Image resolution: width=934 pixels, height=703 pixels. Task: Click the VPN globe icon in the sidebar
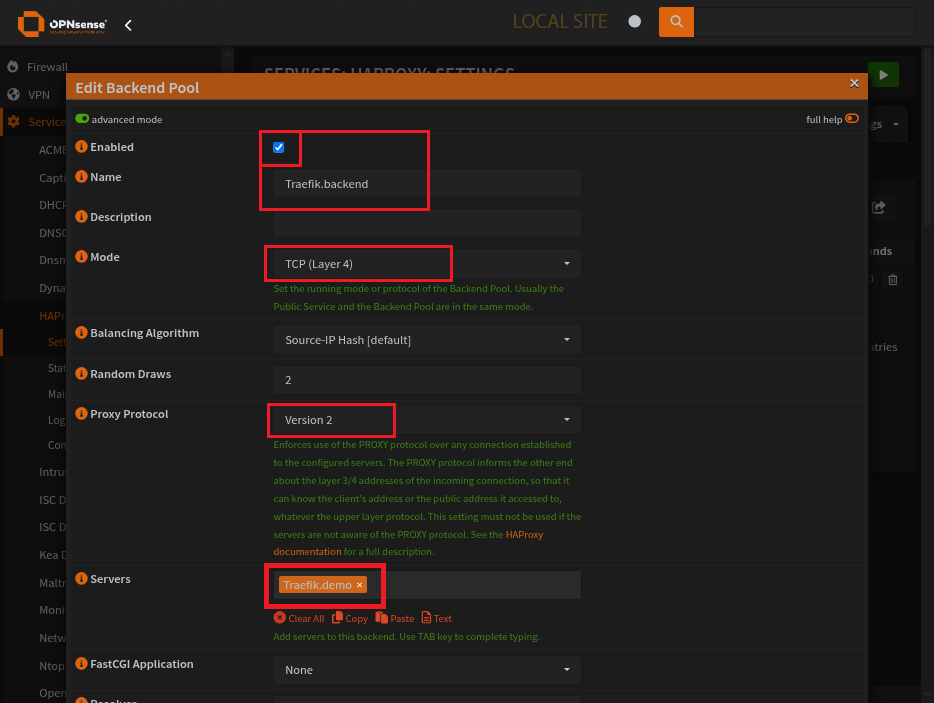(x=13, y=94)
